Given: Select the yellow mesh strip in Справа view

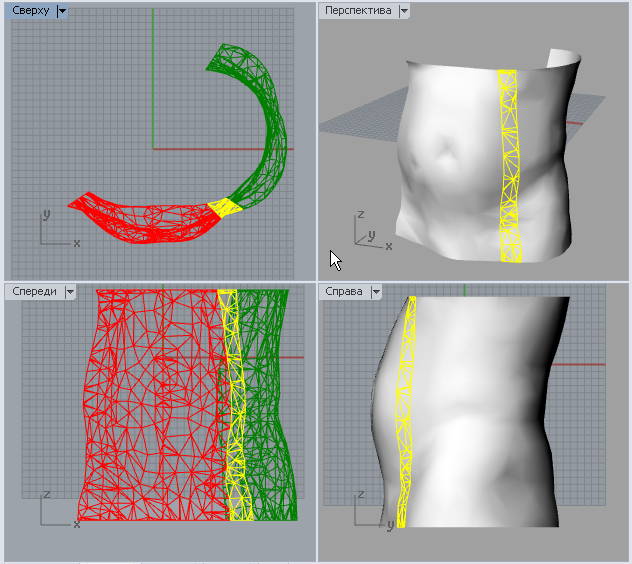Looking at the screenshot, I should pyautogui.click(x=405, y=411).
